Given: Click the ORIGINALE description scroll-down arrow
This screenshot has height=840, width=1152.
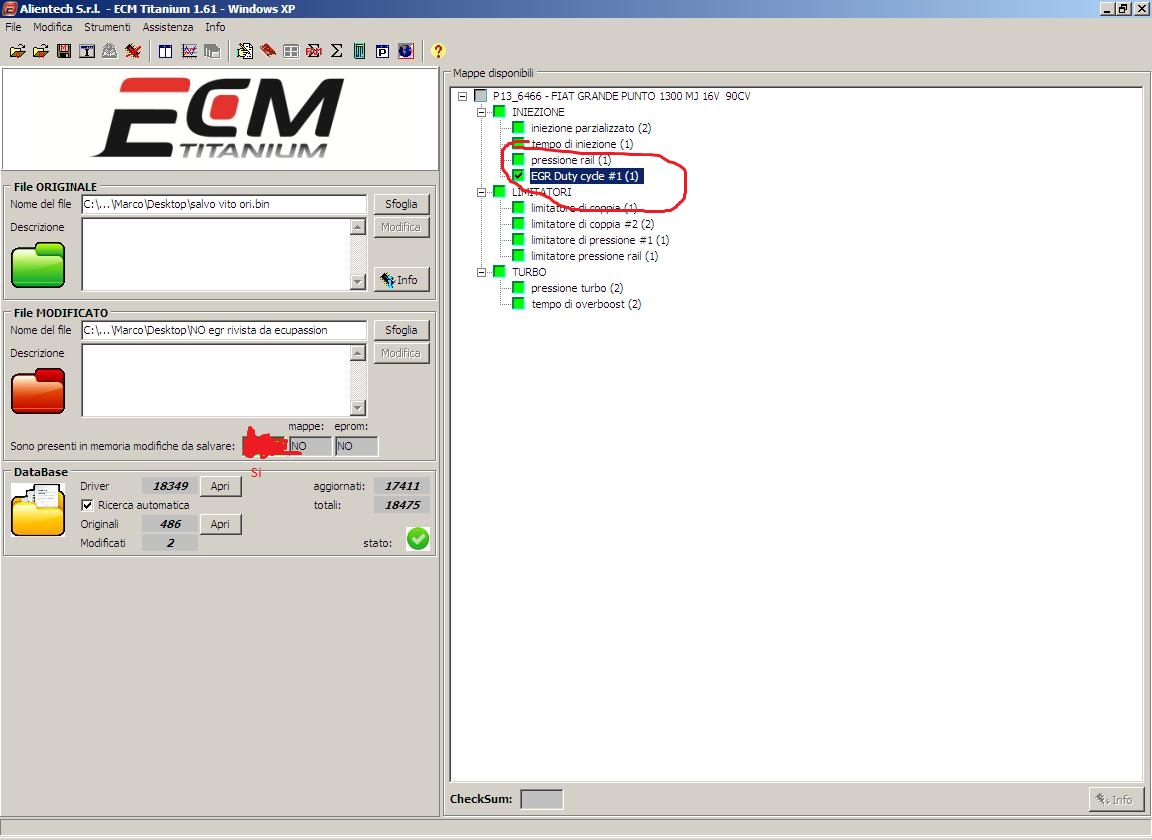Looking at the screenshot, I should (358, 281).
